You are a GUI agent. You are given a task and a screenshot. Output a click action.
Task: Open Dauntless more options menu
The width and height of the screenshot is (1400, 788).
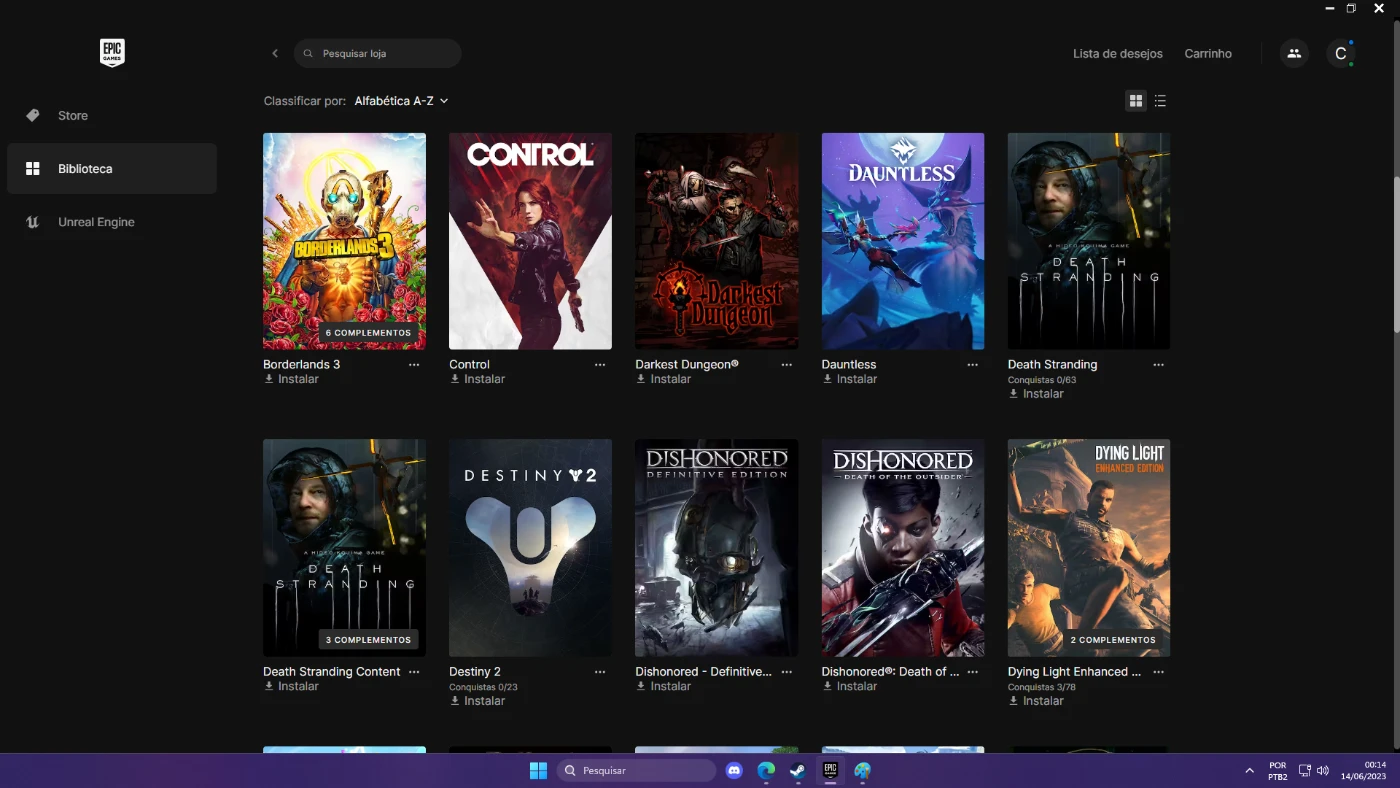click(972, 365)
